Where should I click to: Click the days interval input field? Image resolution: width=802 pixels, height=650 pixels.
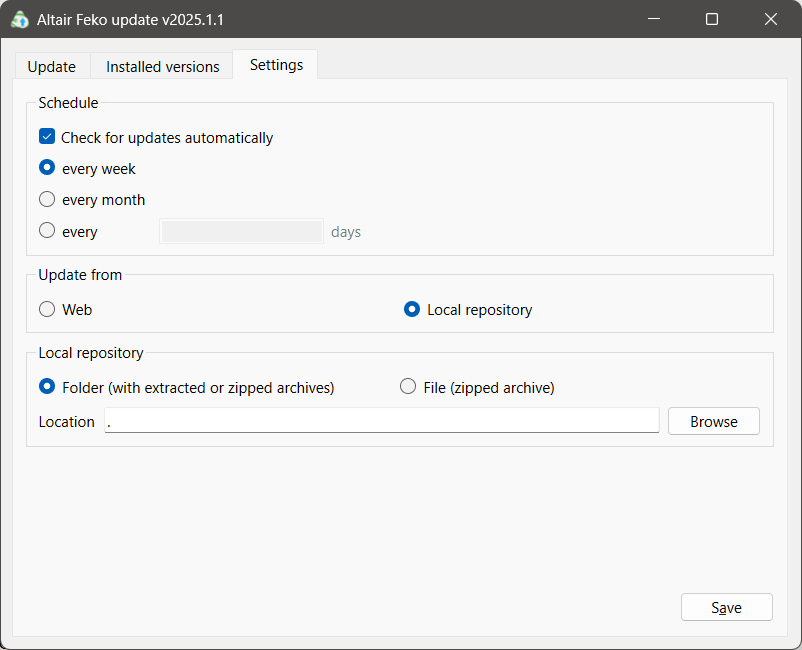coord(242,232)
